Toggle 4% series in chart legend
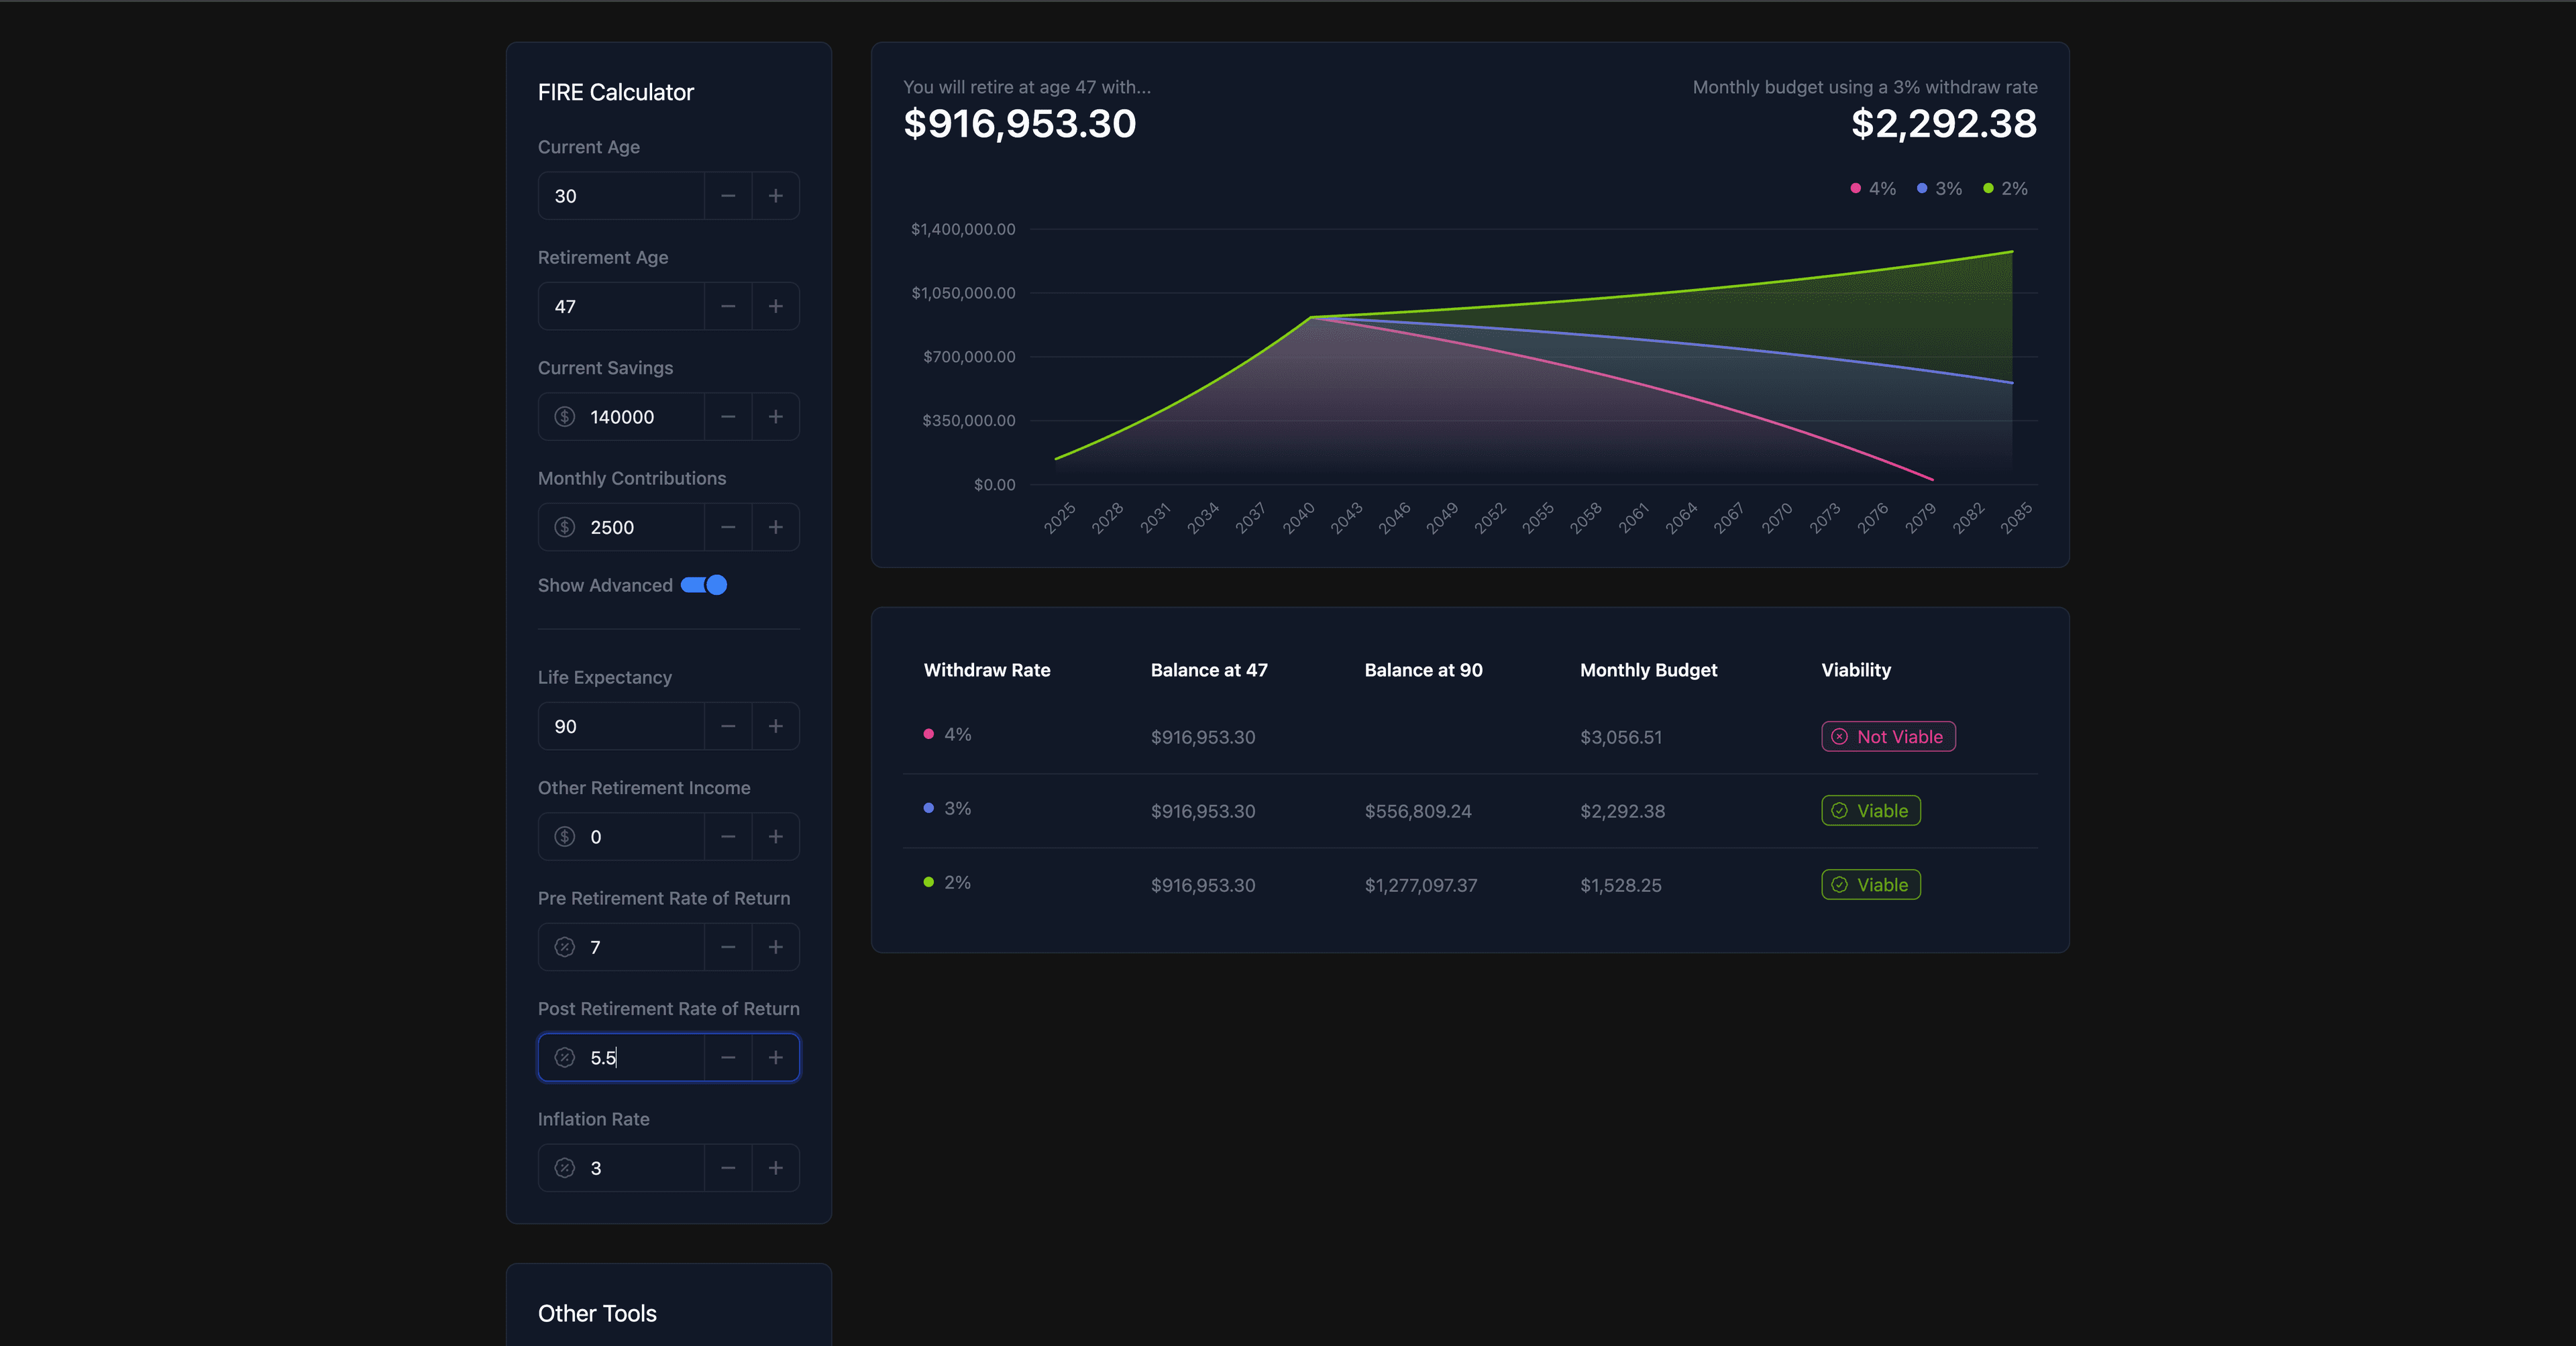 1873,189
